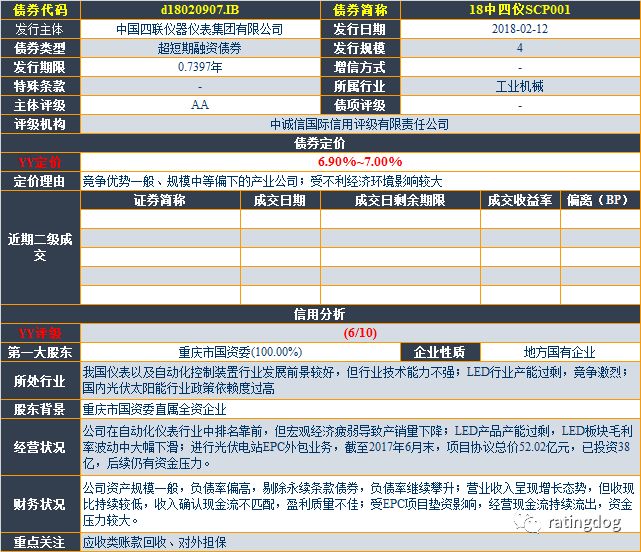This screenshot has width=641, height=552.
Task: Click the 成交日剩余期限 column header
Action: (400, 200)
